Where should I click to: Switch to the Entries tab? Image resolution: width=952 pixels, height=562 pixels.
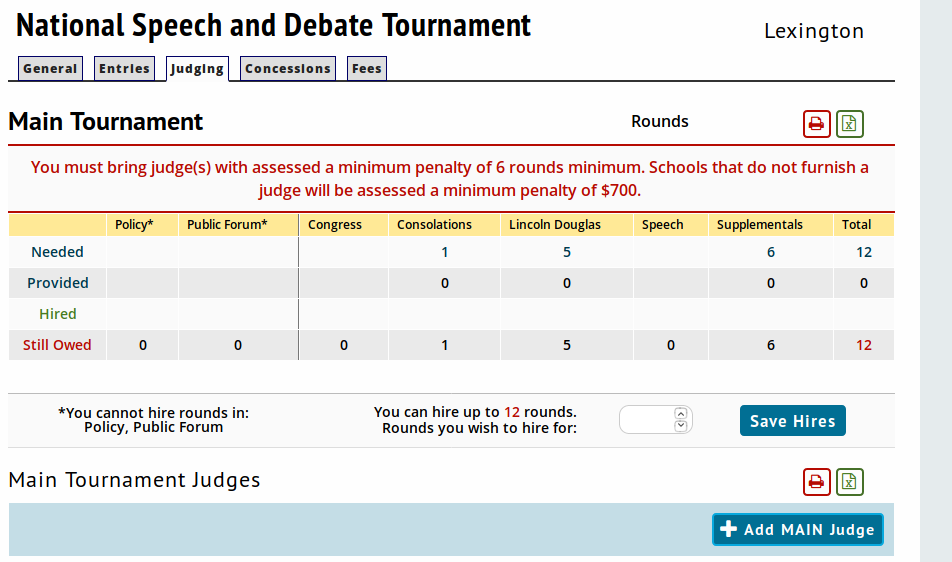[124, 69]
